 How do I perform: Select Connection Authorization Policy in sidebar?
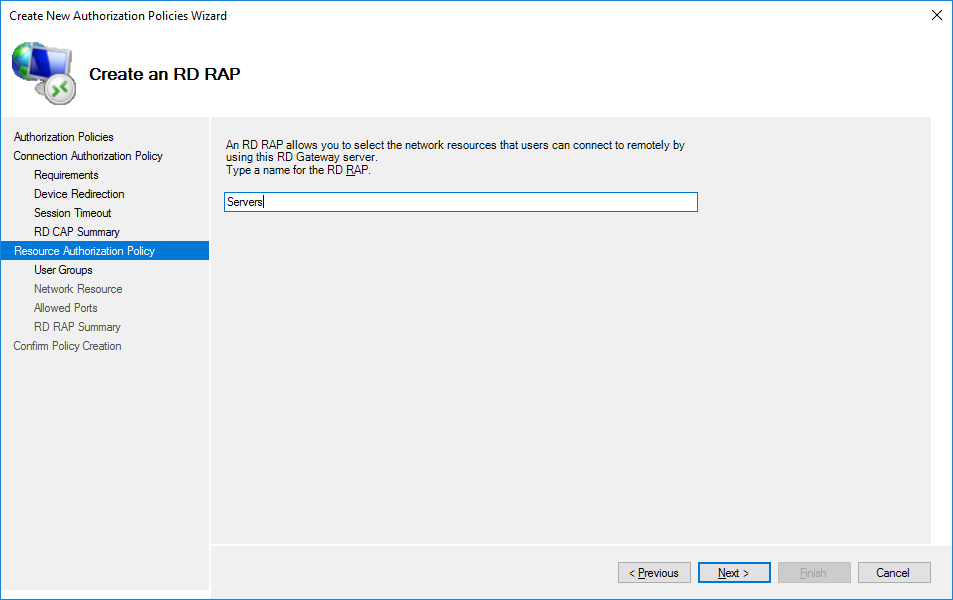pos(88,156)
